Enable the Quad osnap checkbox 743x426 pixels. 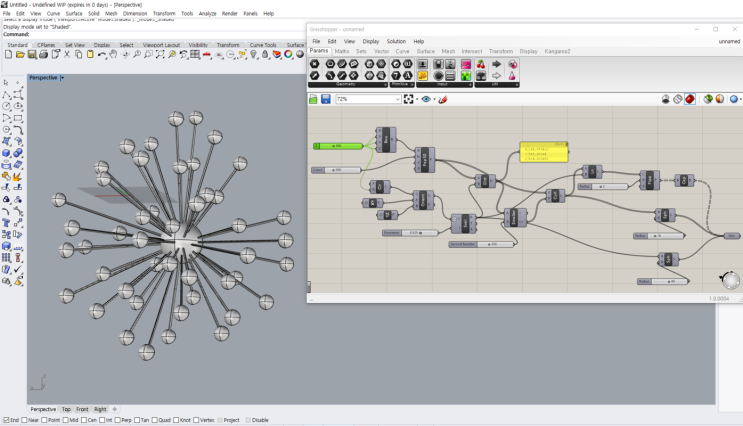tap(154, 420)
